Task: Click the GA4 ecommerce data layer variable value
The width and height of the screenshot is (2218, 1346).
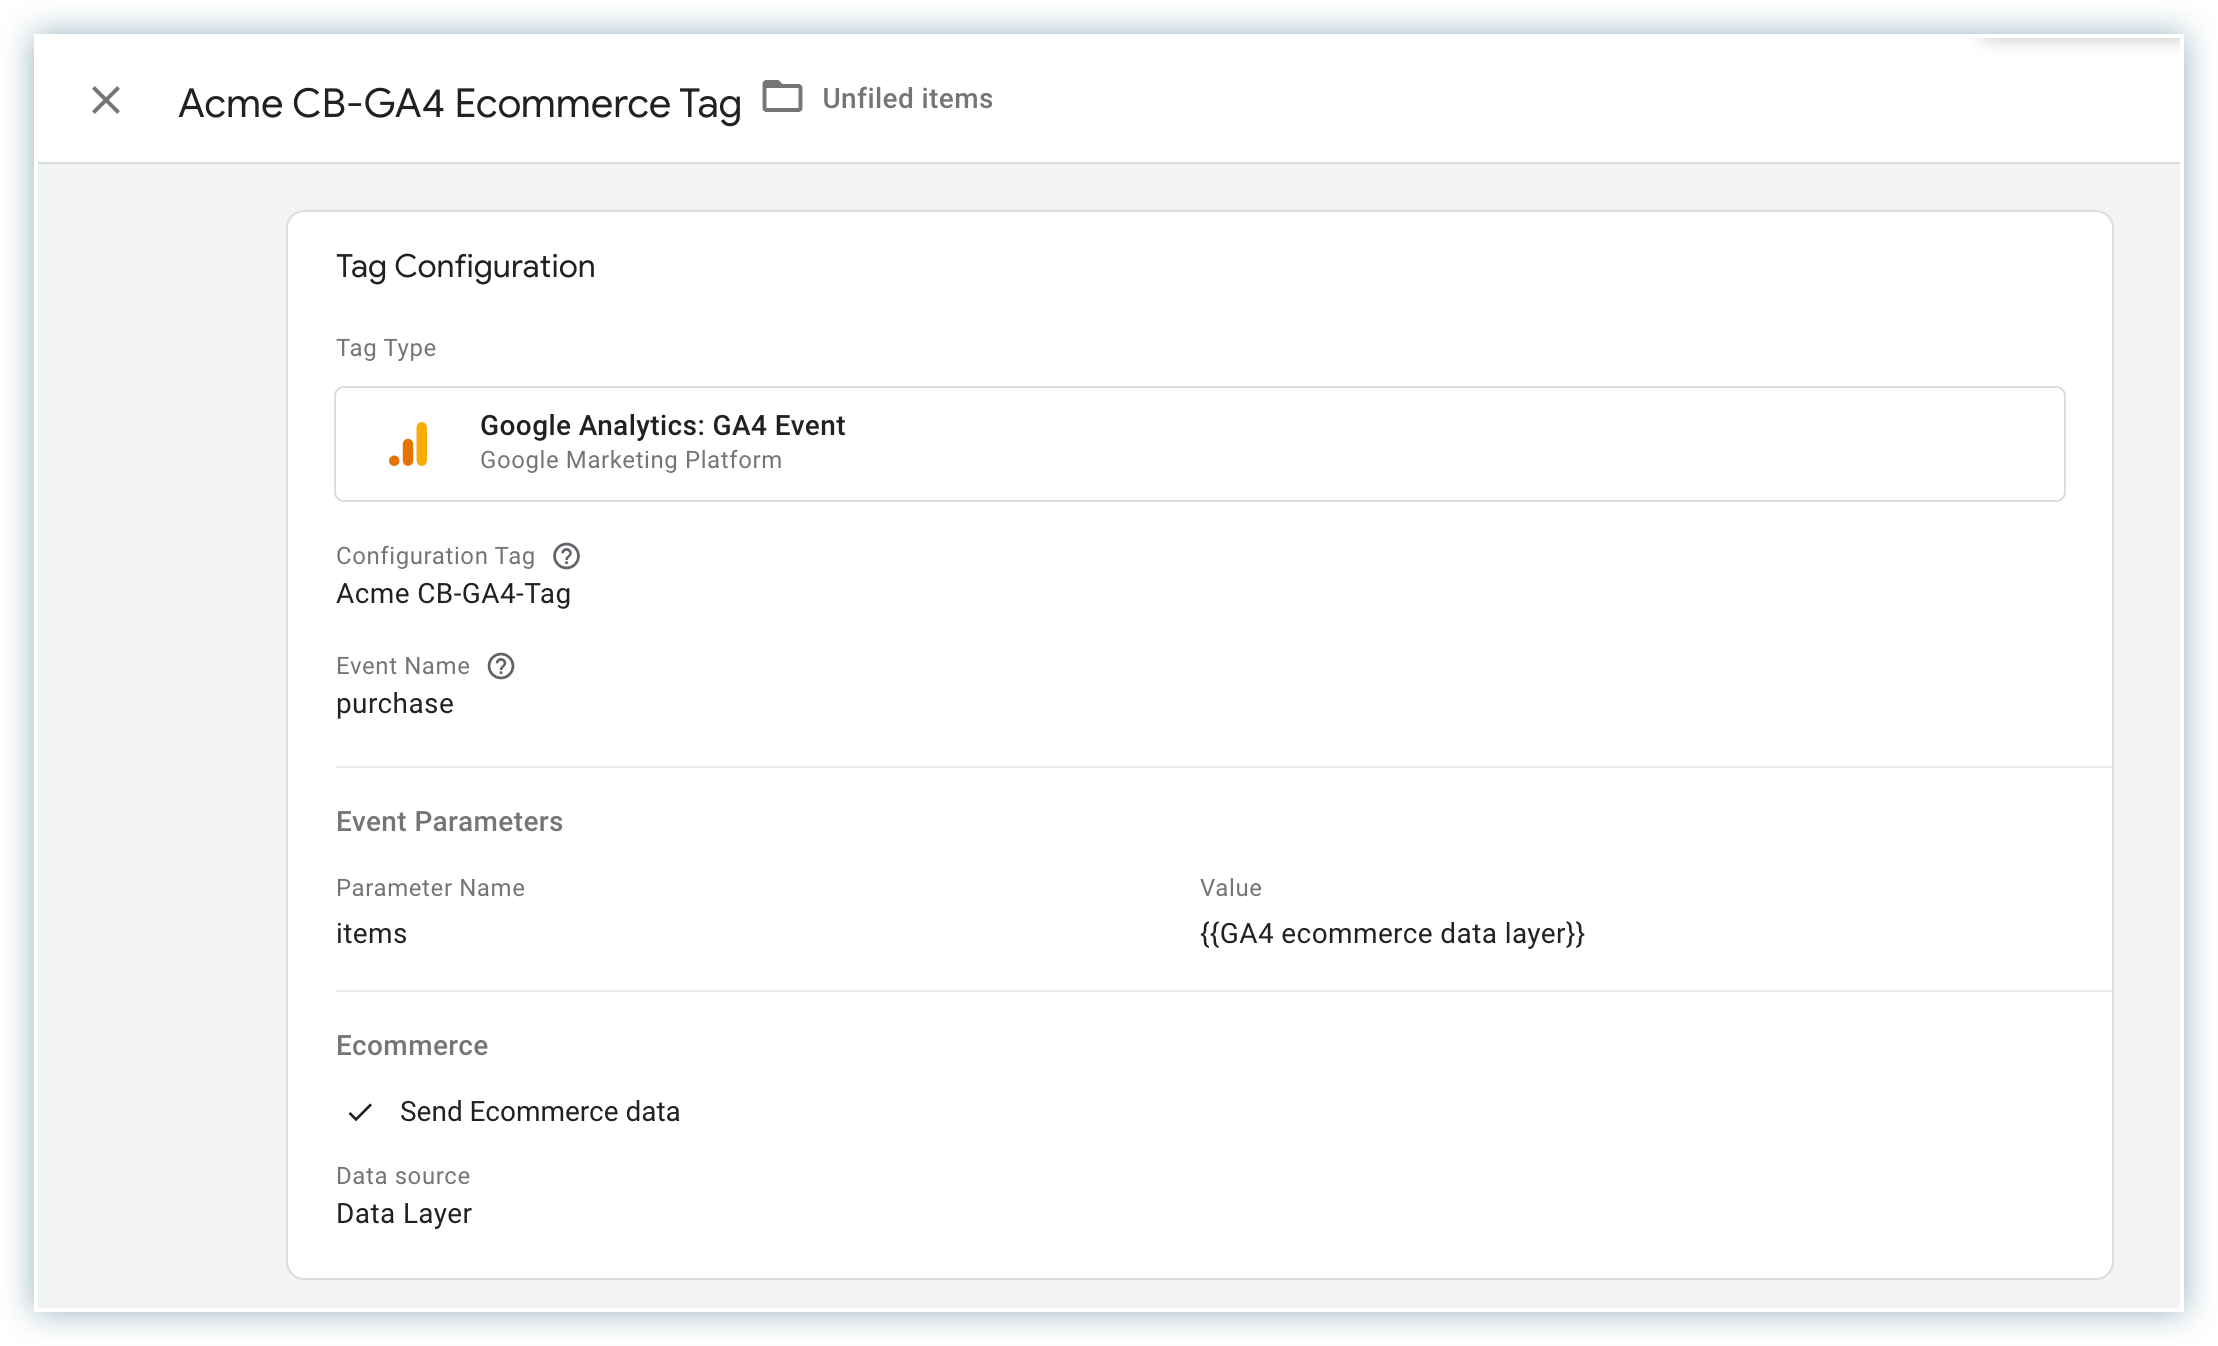Action: click(x=1392, y=934)
